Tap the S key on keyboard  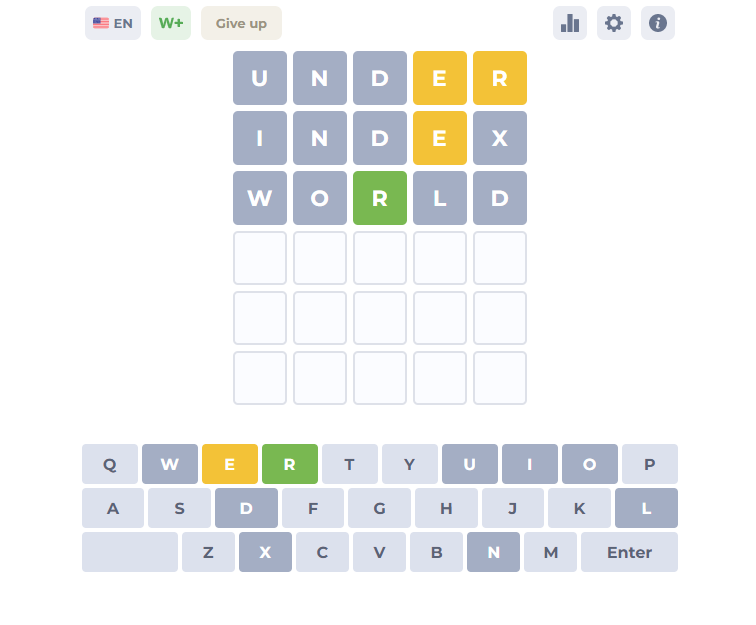coord(179,508)
